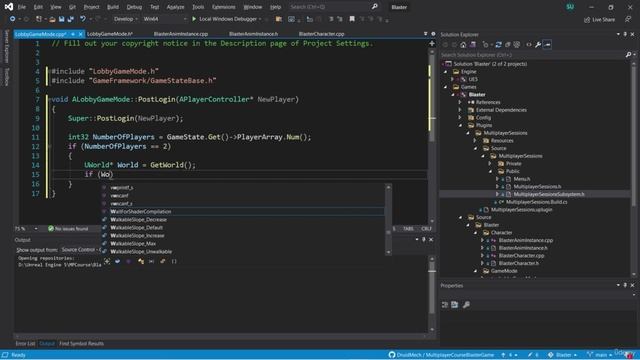The height and width of the screenshot is (360, 640).
Task: Toggle auto-hide pin on Solution Explorer panel
Action: click(625, 34)
